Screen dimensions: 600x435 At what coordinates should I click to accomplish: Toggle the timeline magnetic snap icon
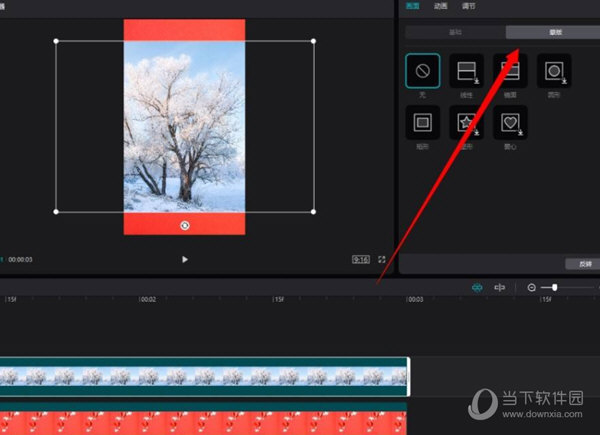point(477,287)
